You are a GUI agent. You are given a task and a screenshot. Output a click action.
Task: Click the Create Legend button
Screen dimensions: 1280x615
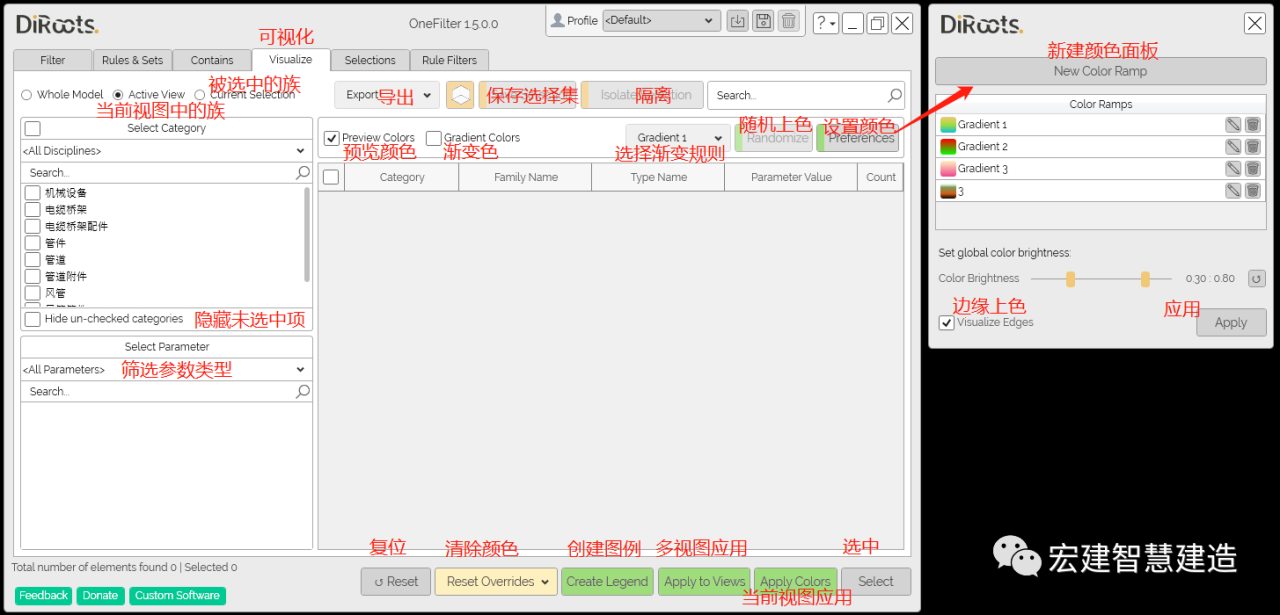pos(607,582)
